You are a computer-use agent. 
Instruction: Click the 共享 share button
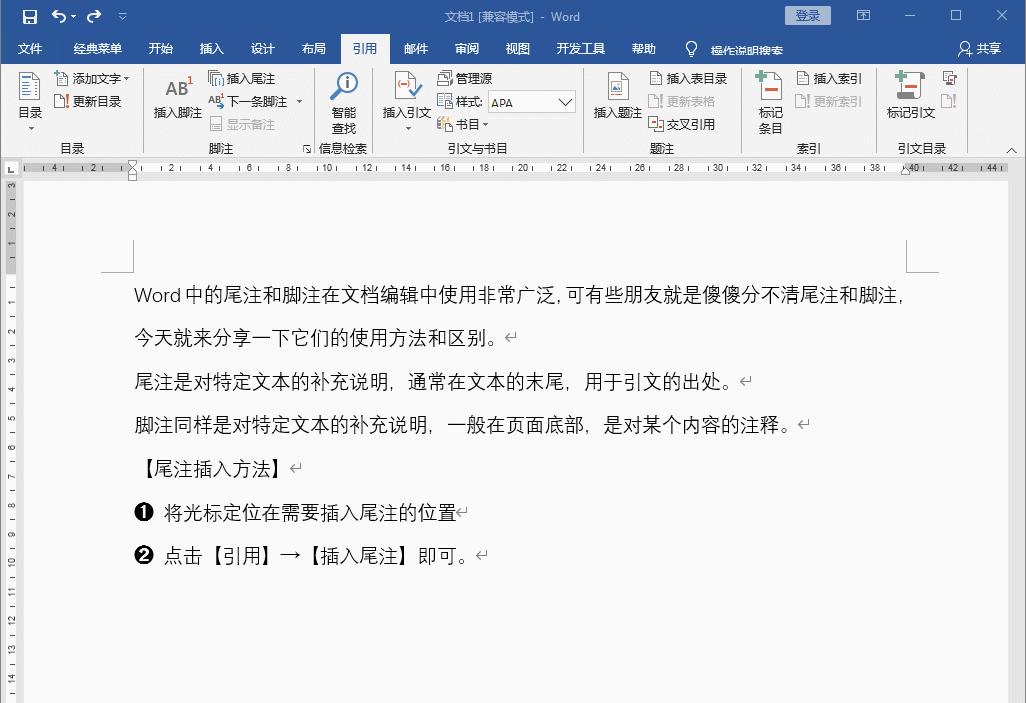click(980, 48)
